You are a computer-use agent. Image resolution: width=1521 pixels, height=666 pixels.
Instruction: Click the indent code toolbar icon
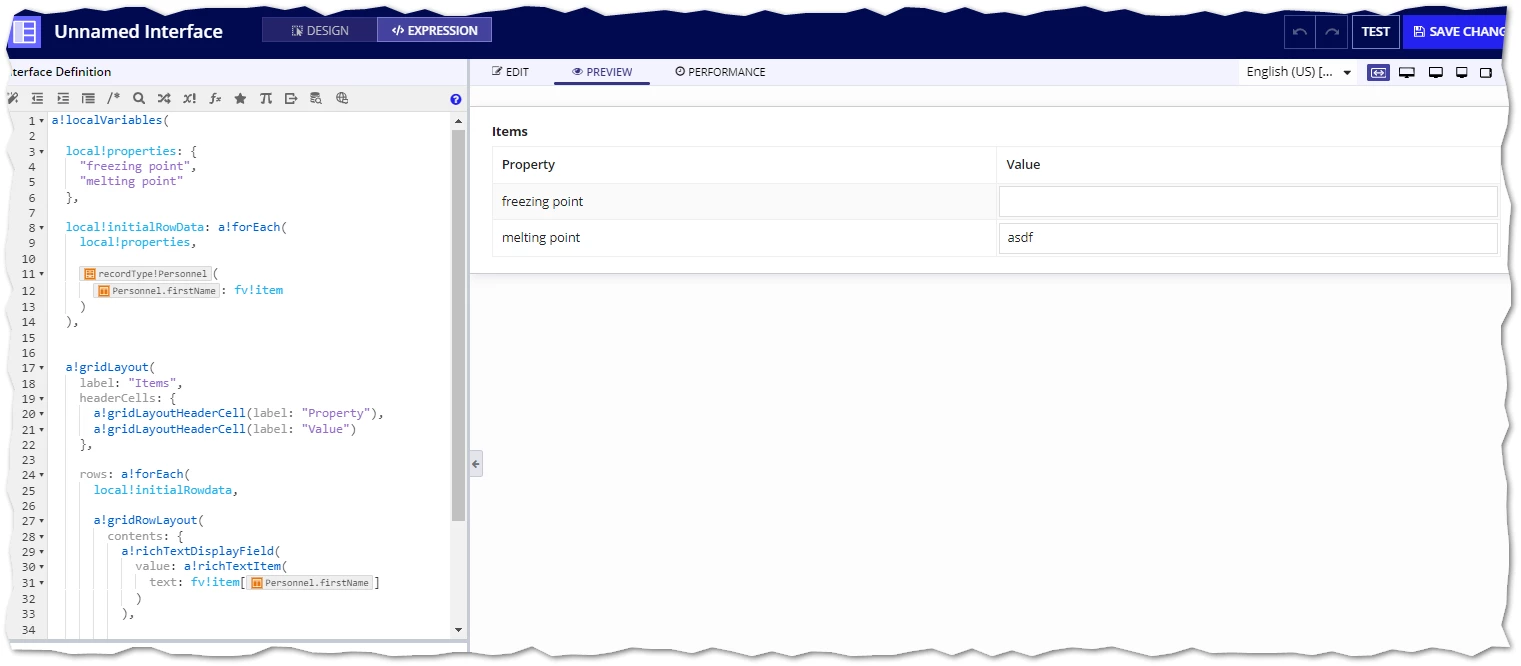click(63, 99)
